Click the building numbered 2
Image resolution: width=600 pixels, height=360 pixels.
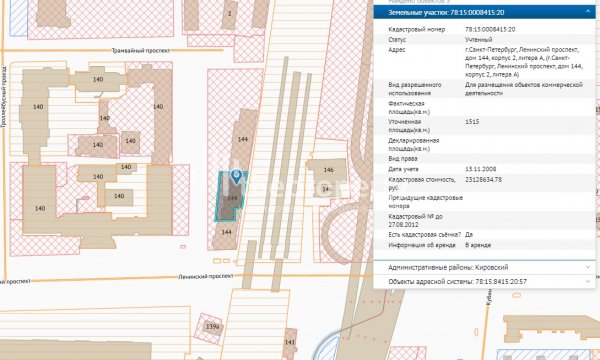click(x=230, y=14)
